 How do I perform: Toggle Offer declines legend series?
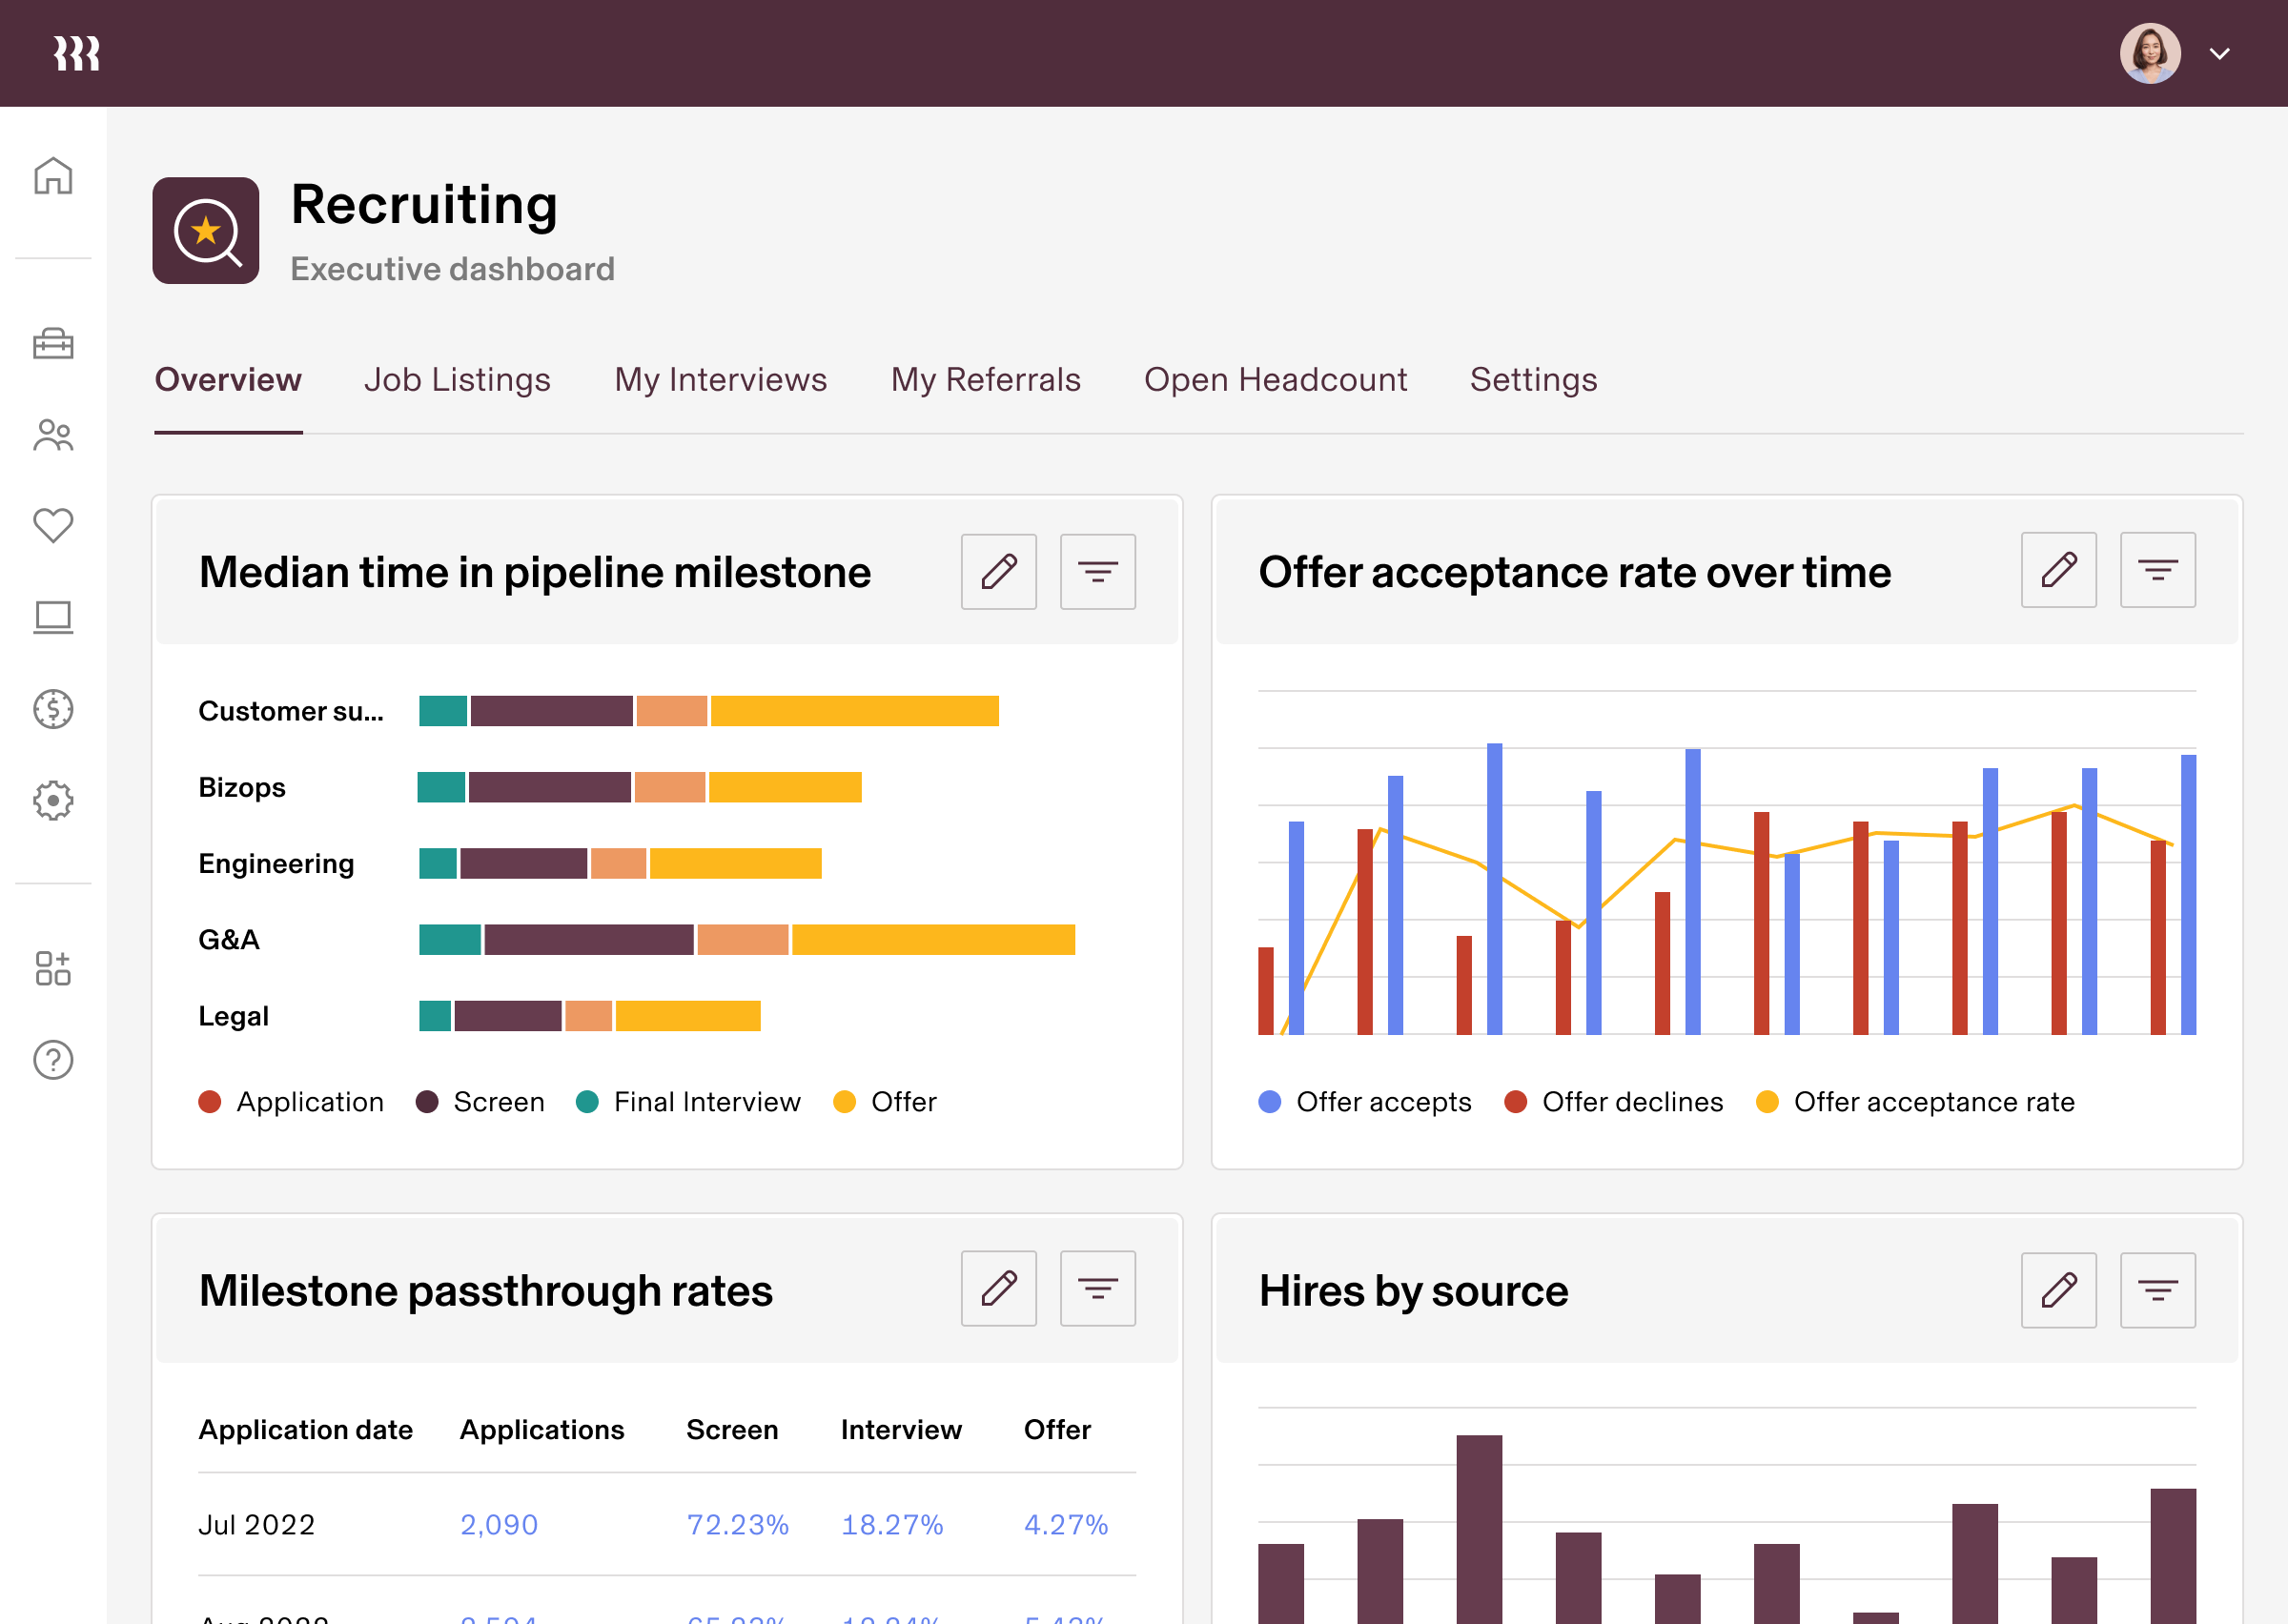point(1613,1102)
